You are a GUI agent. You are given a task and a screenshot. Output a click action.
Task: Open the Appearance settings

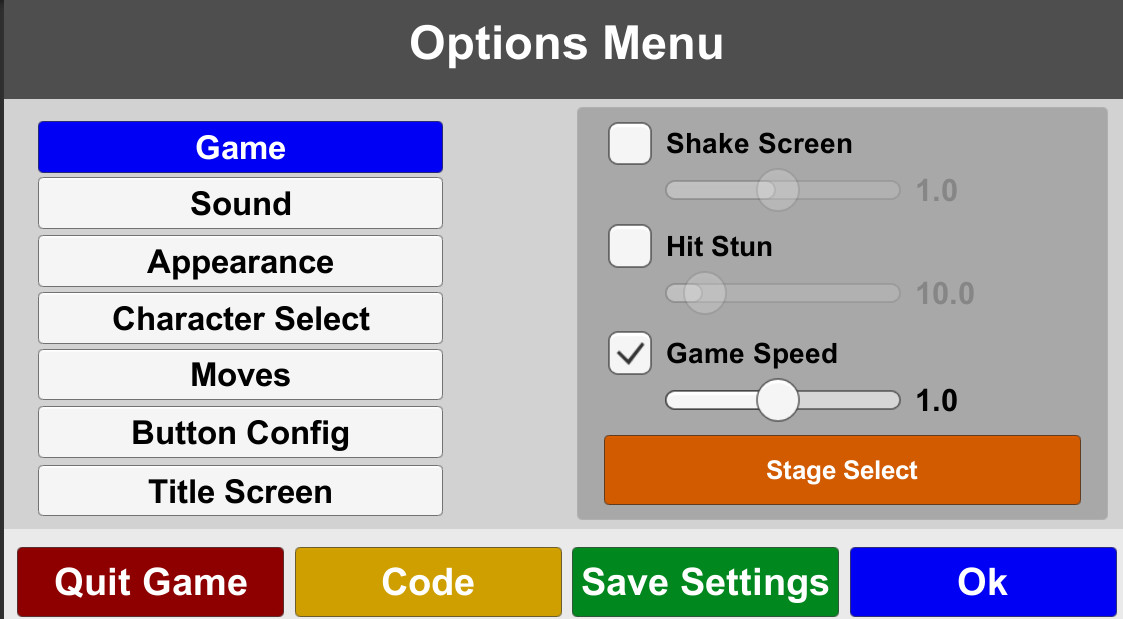(x=240, y=261)
